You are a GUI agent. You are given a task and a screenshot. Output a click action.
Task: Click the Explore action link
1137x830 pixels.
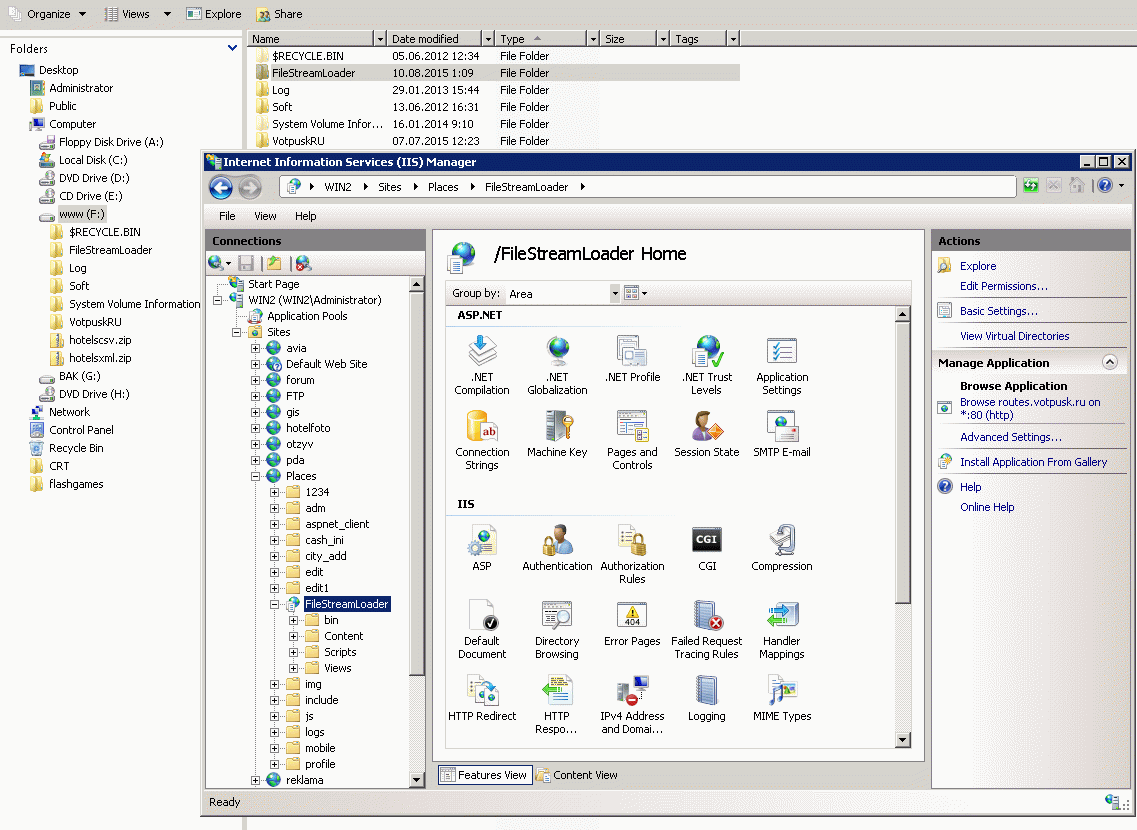(x=977, y=266)
